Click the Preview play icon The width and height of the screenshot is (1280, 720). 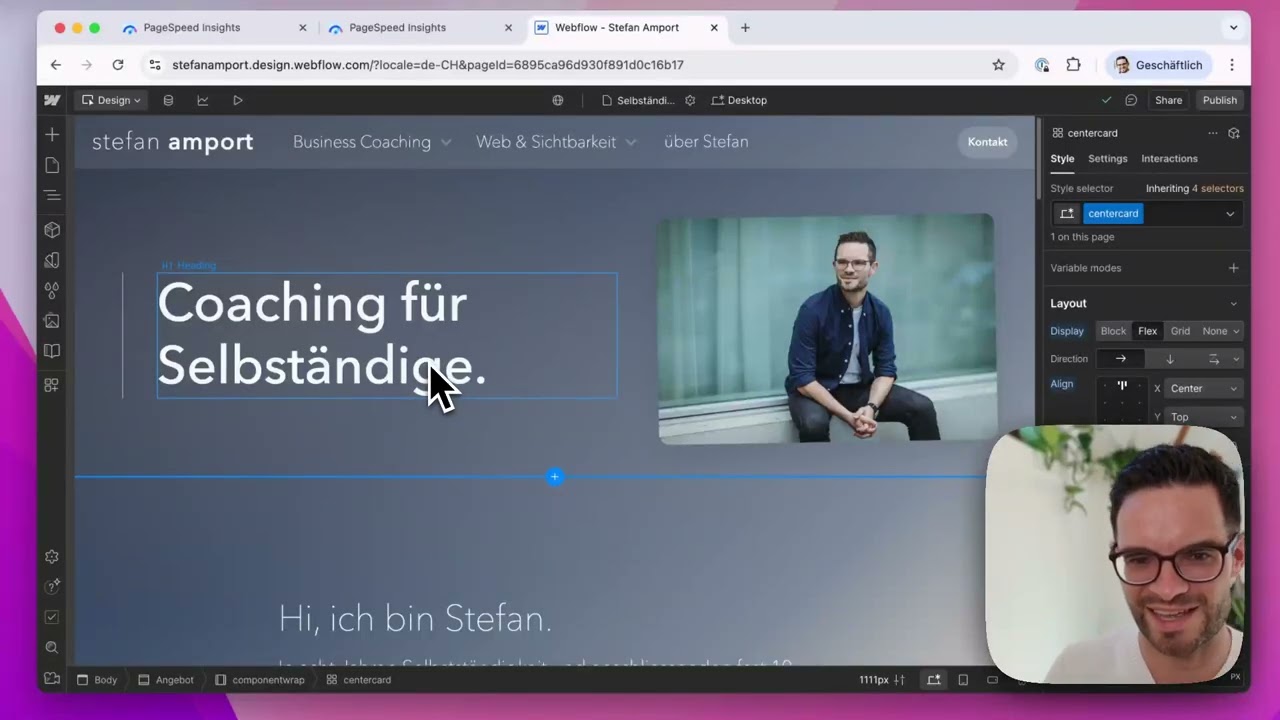[237, 100]
